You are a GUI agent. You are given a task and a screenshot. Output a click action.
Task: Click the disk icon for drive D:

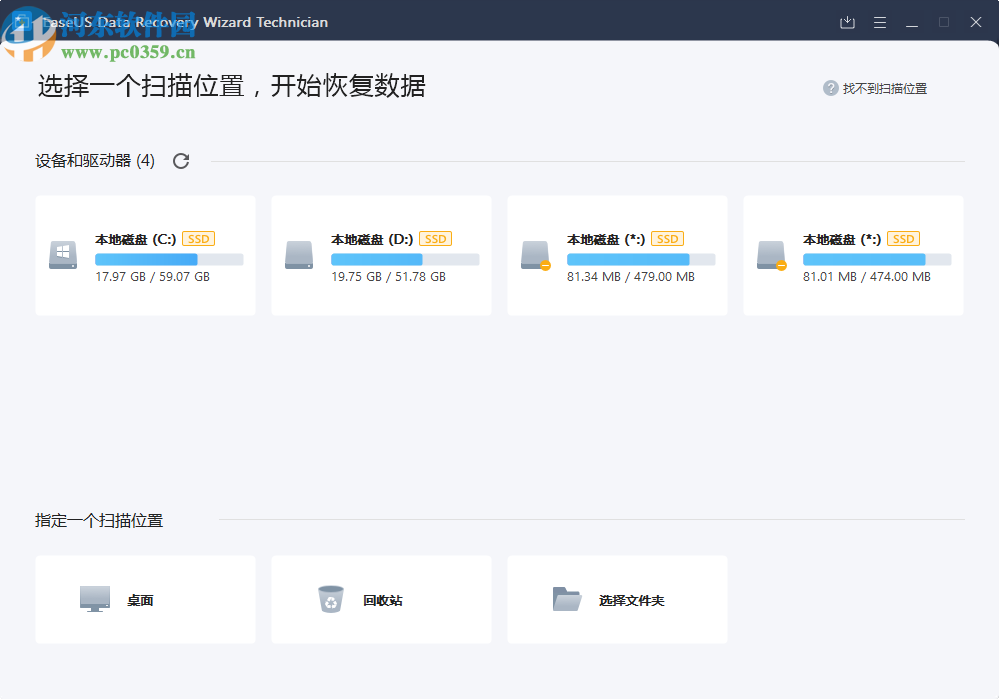click(299, 255)
